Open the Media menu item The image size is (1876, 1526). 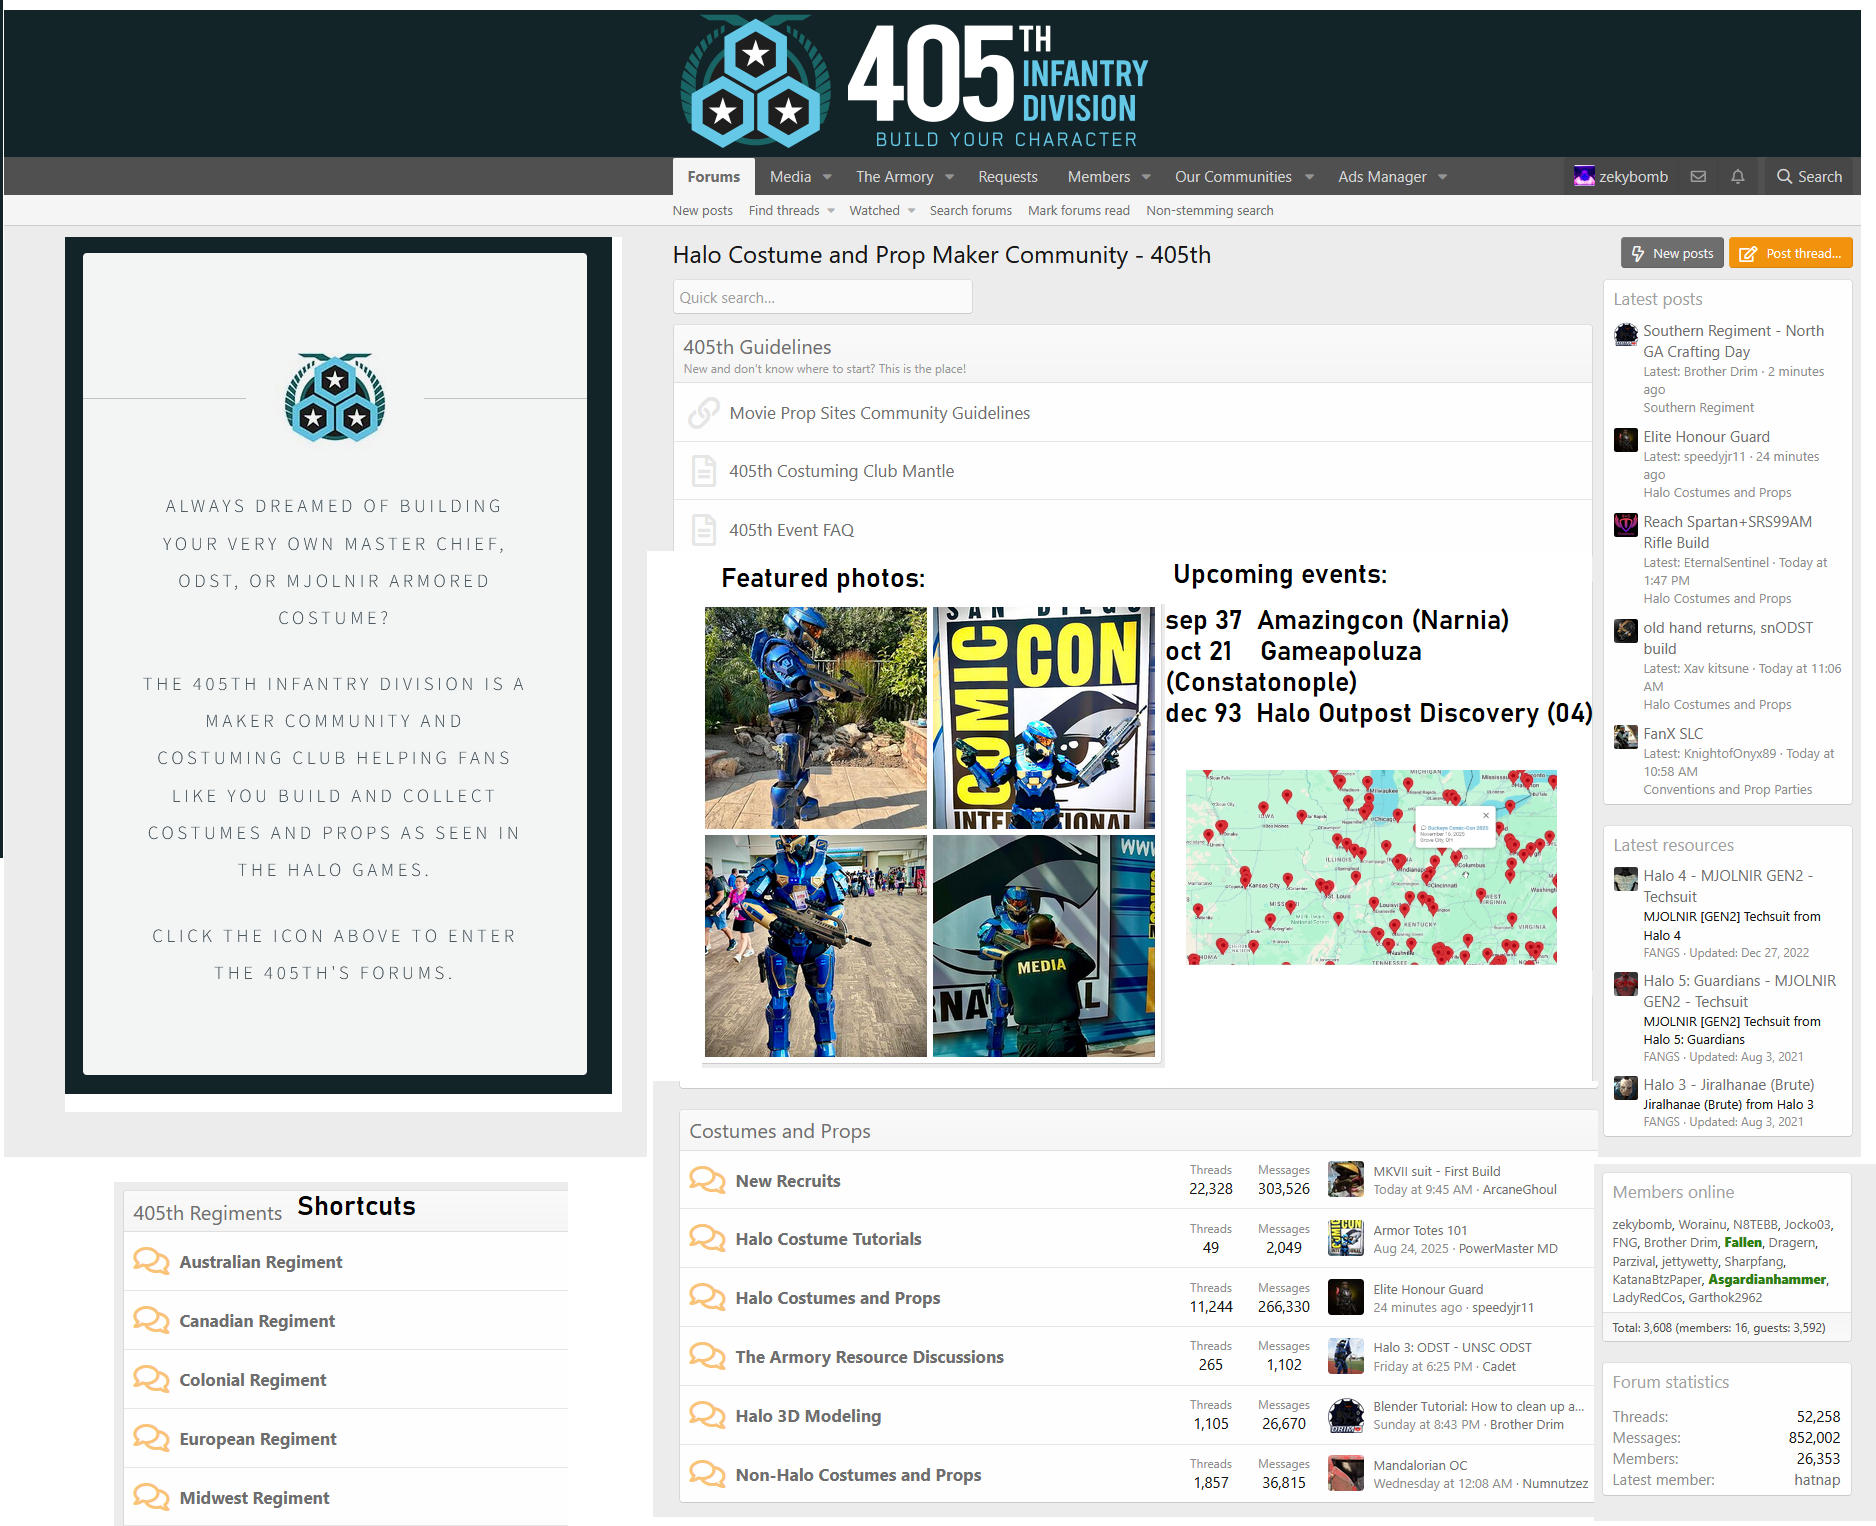click(790, 177)
